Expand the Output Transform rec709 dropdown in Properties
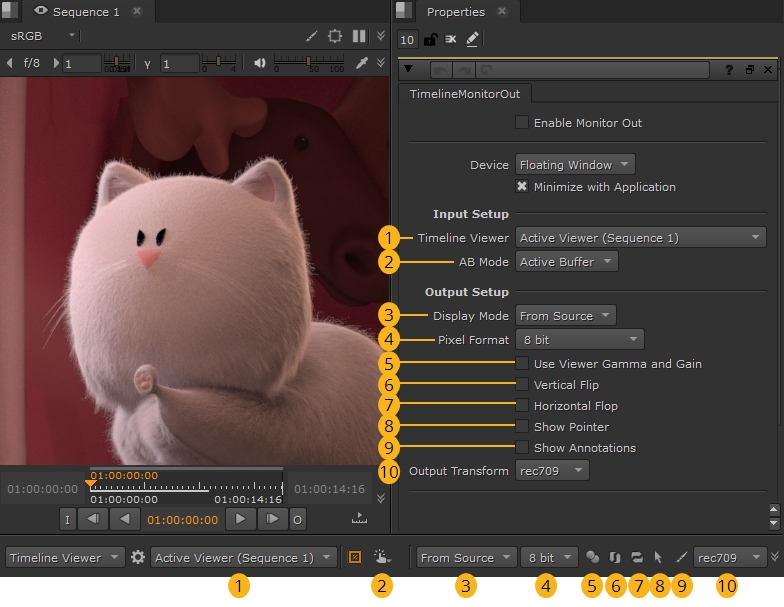The image size is (784, 607). 552,470
